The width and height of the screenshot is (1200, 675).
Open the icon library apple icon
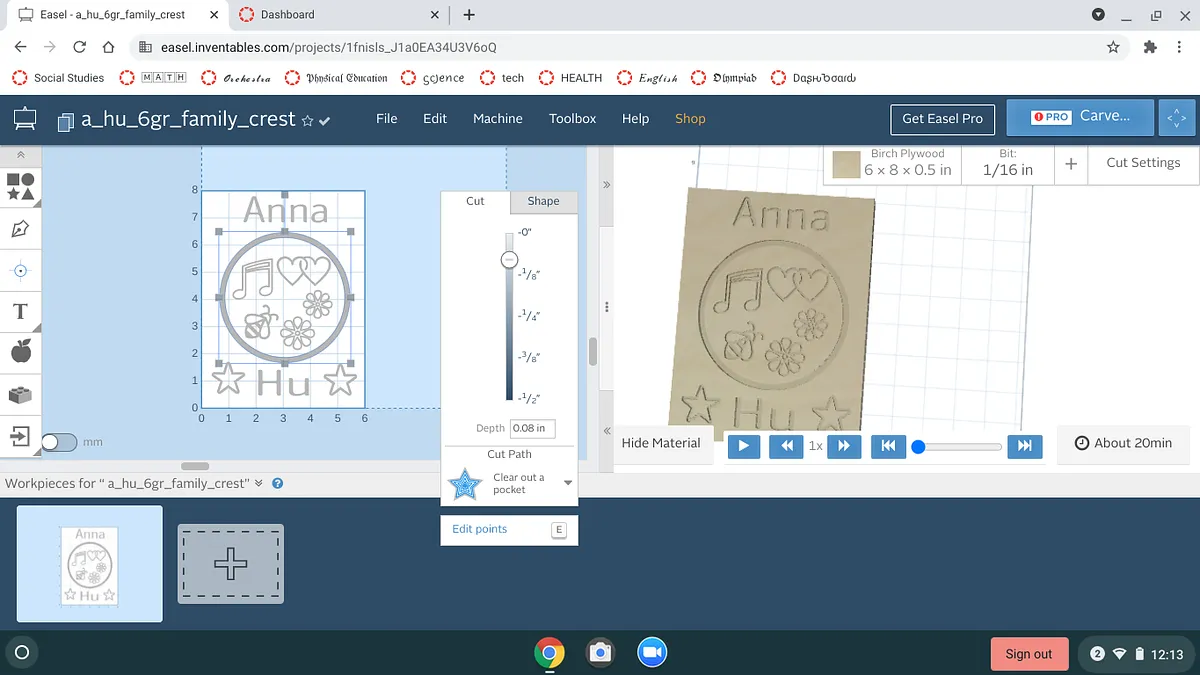(21, 352)
